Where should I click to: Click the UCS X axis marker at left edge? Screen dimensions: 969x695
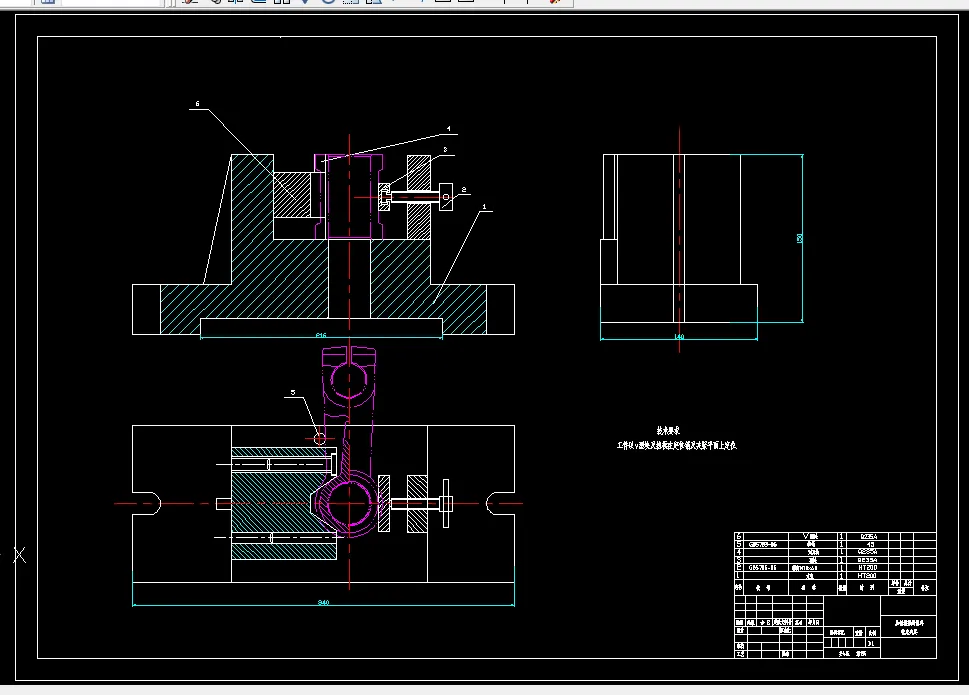(20, 555)
